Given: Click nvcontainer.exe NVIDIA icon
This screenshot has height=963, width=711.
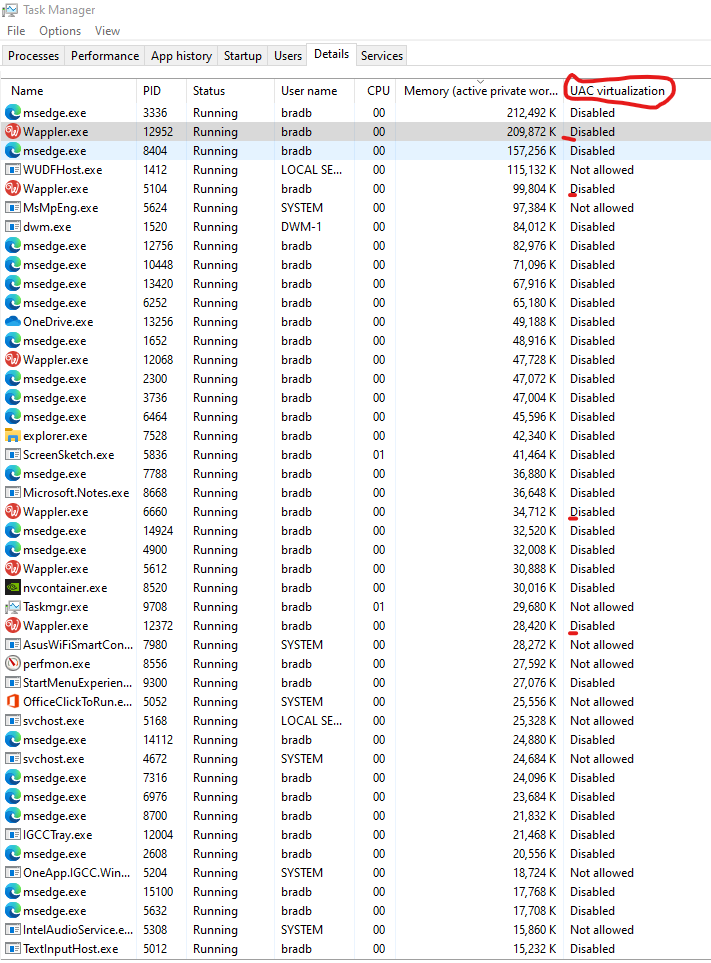Looking at the screenshot, I should coord(12,588).
